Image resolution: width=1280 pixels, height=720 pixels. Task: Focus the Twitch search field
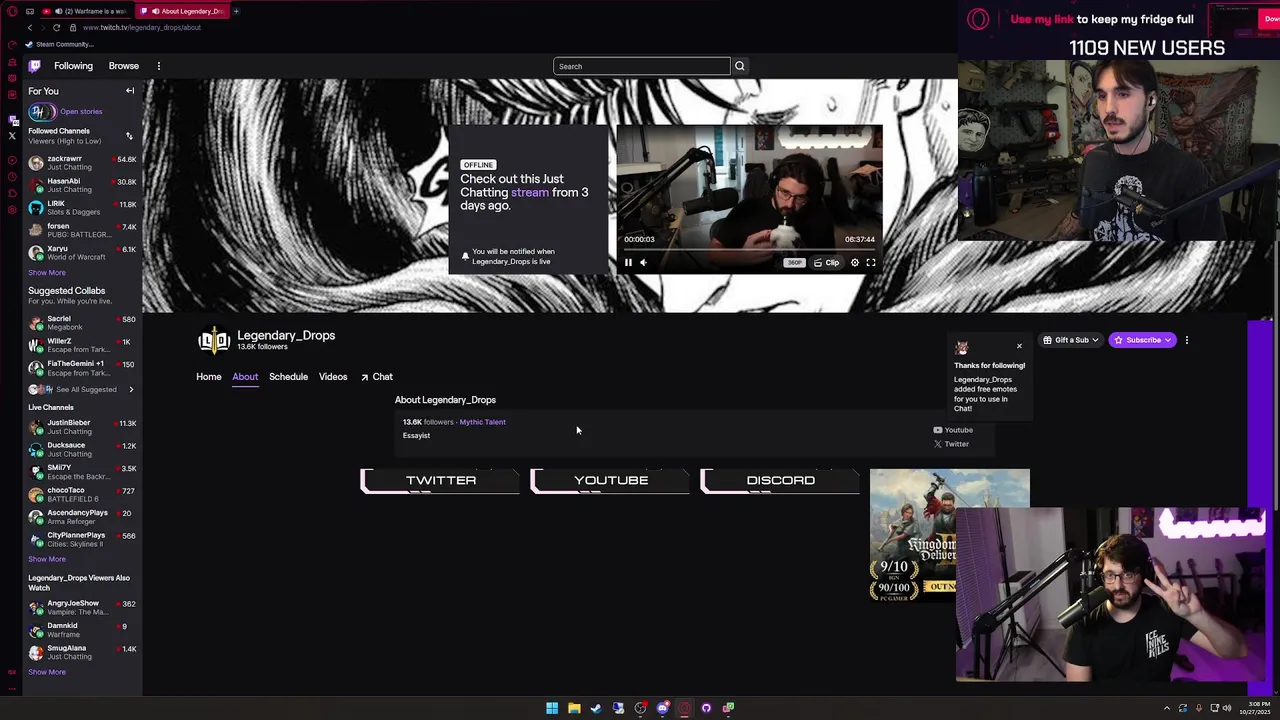pos(642,66)
